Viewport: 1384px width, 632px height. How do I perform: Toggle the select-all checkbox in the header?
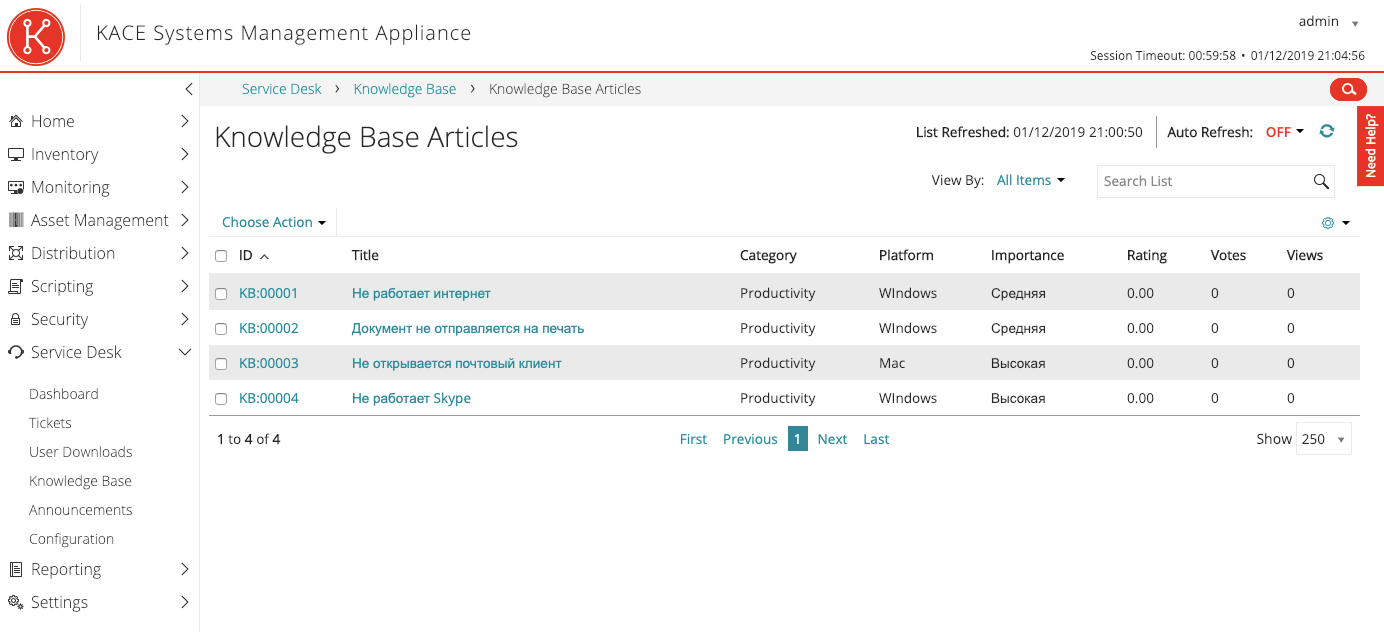click(221, 256)
